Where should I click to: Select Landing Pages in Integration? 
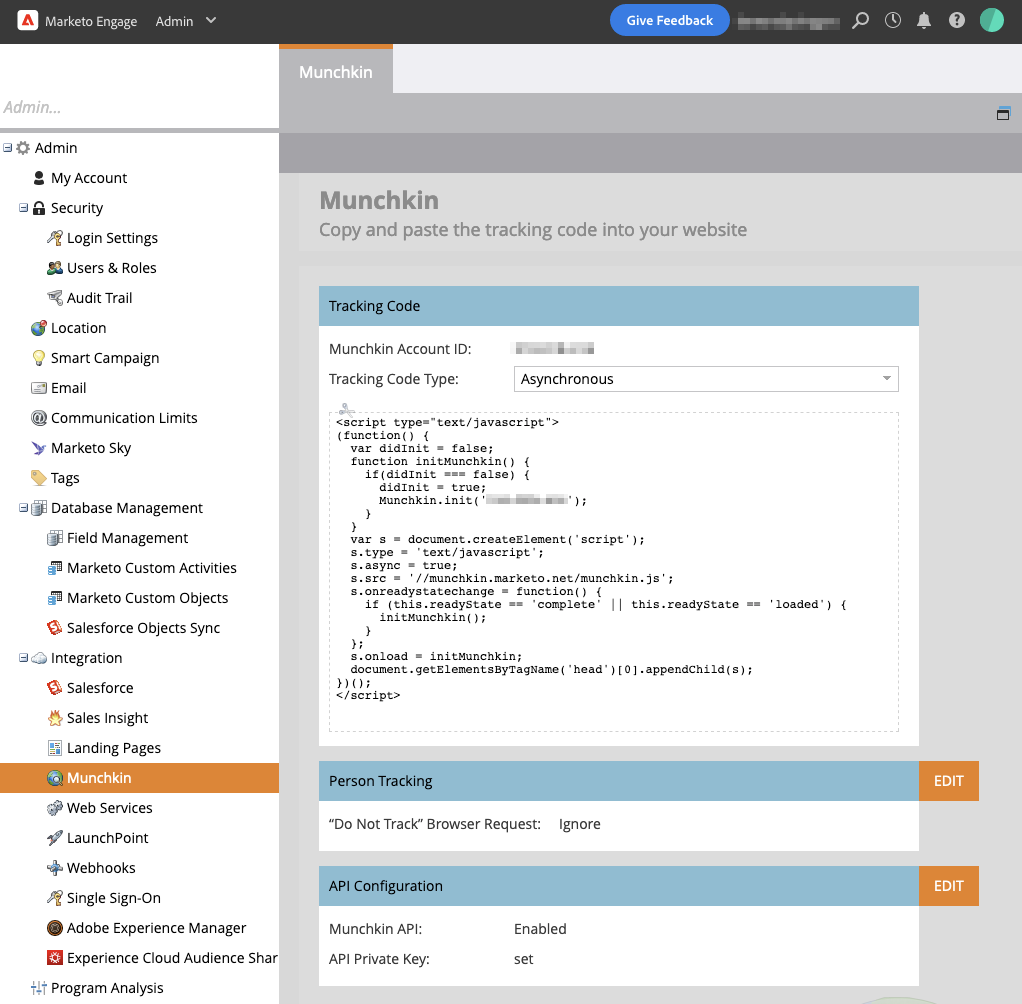coord(113,748)
